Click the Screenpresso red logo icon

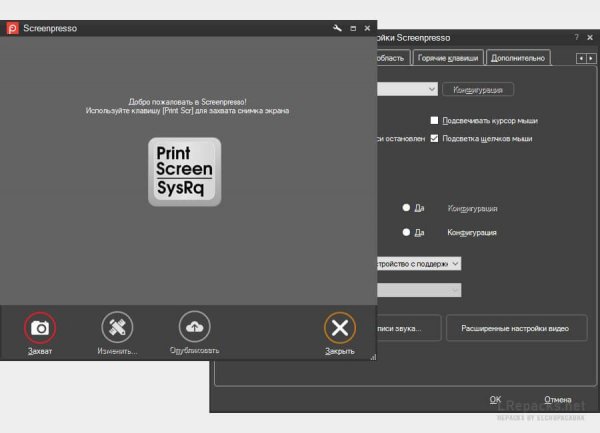(13, 28)
